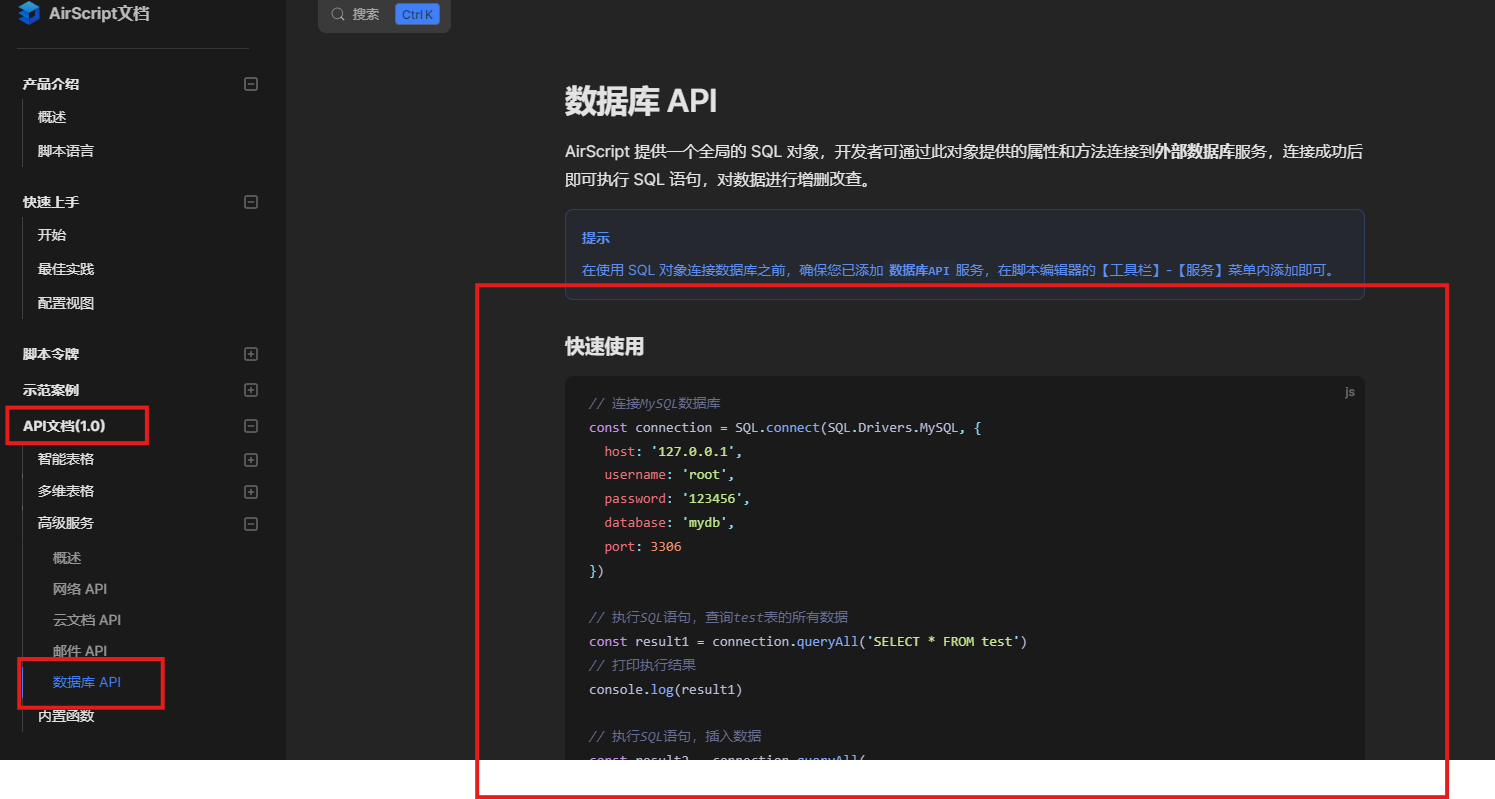Click the search magnifier icon
1495x799 pixels.
[x=338, y=14]
